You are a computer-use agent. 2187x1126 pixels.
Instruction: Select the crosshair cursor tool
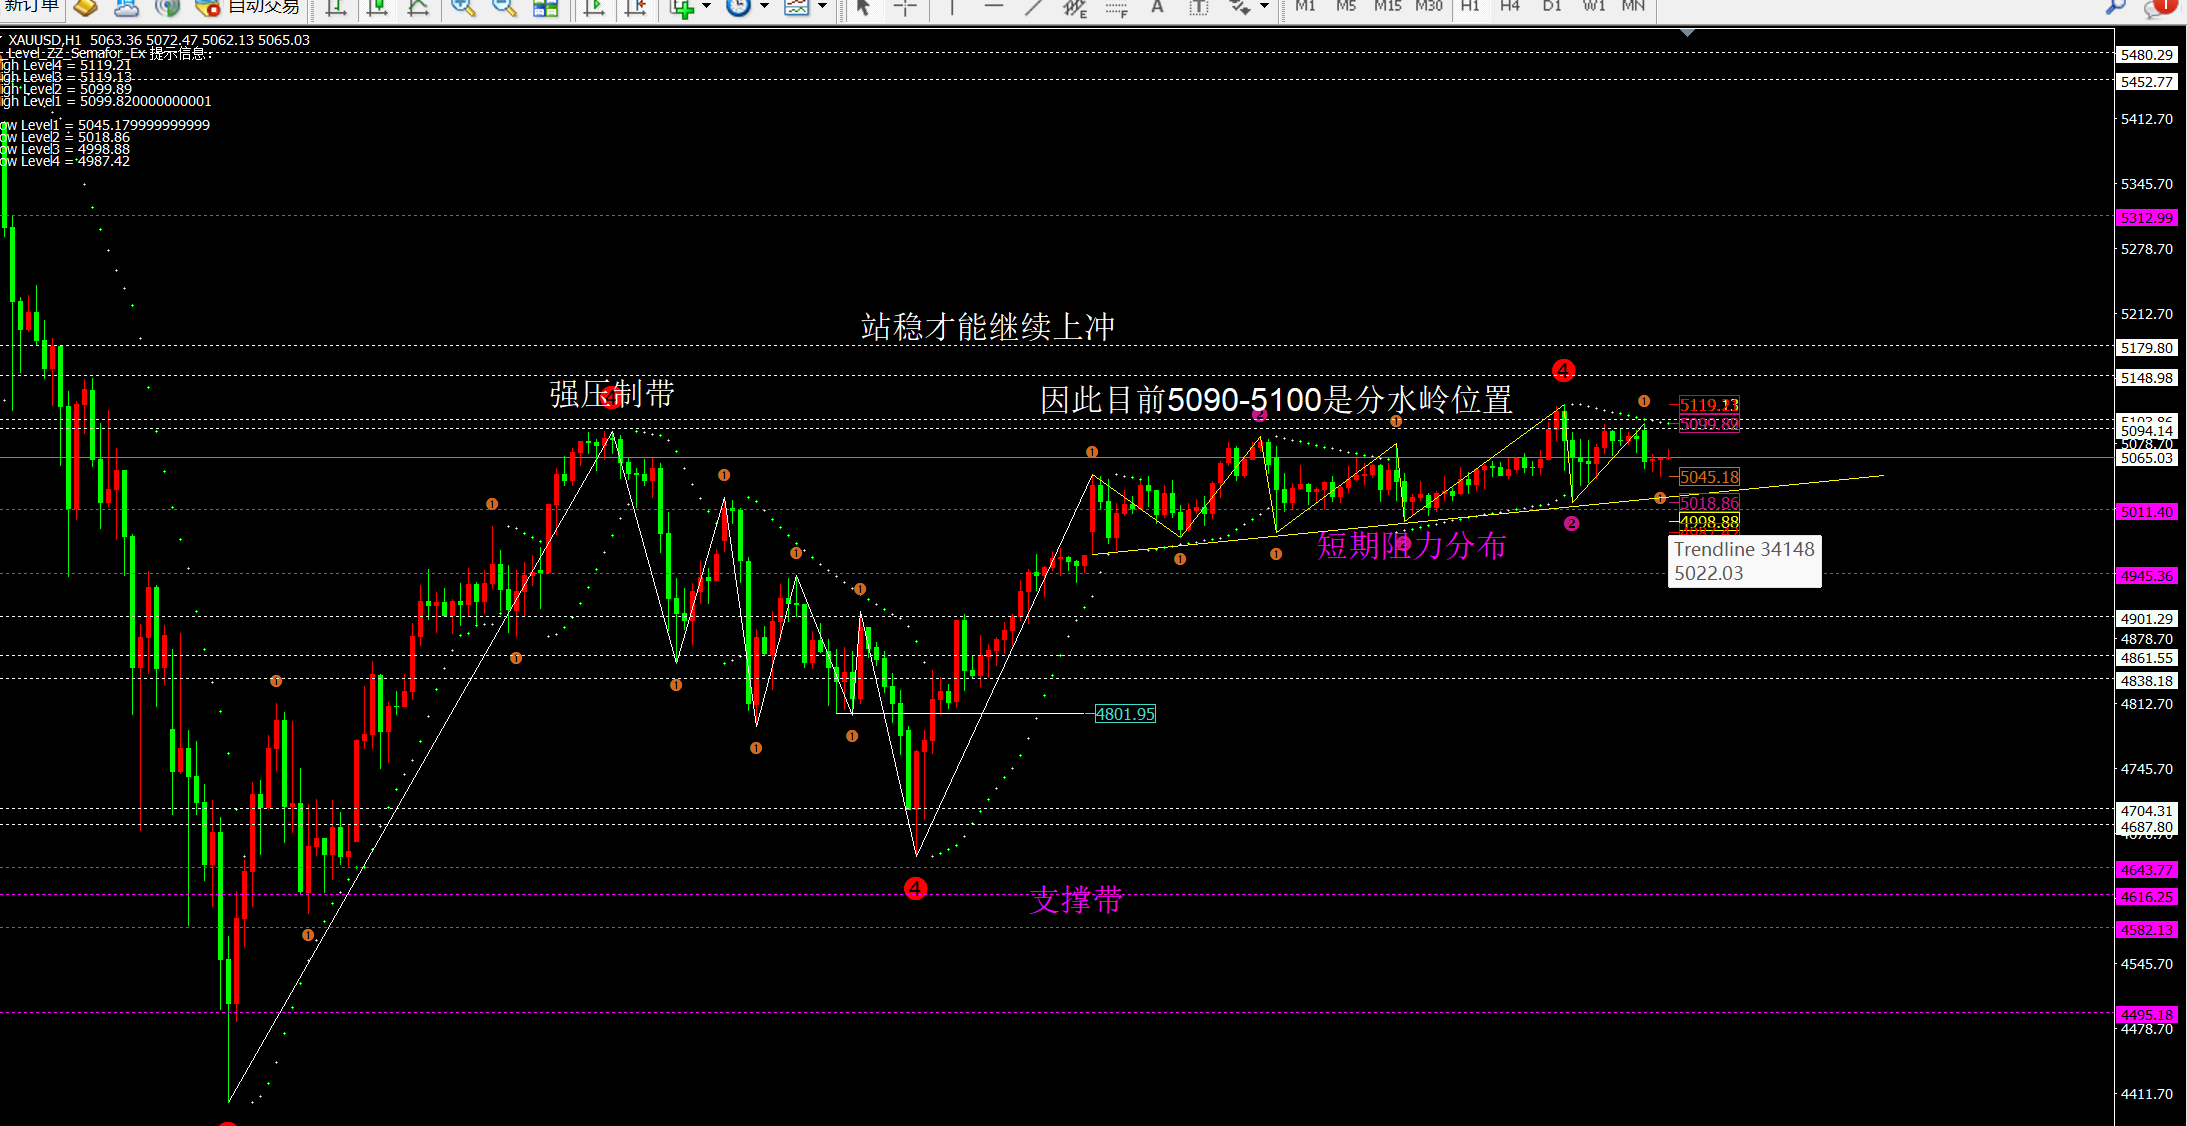pyautogui.click(x=905, y=7)
